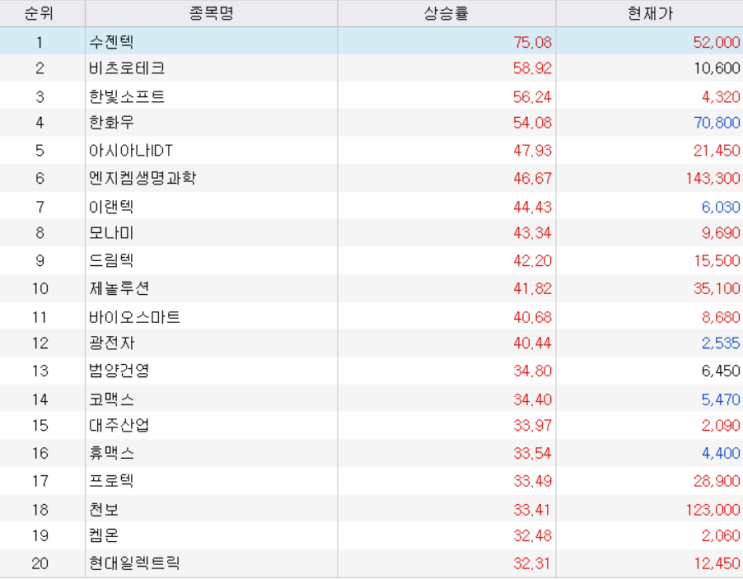Sort by the 순위 column header
The width and height of the screenshot is (743, 579).
(x=42, y=13)
